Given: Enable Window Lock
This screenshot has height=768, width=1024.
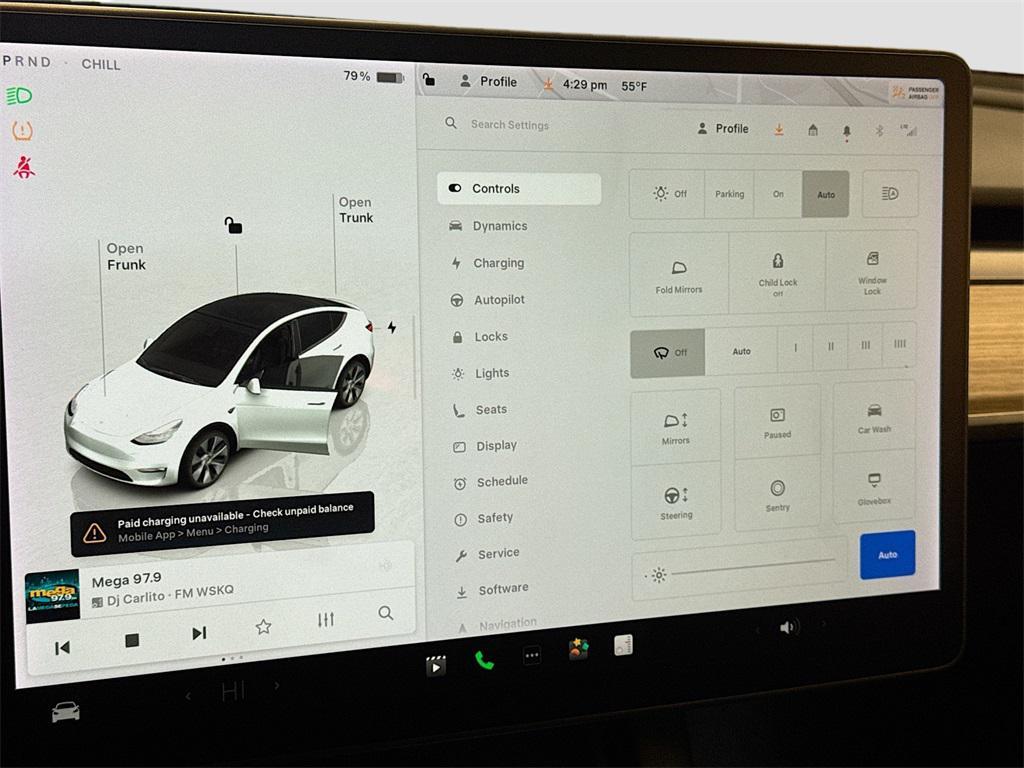Looking at the screenshot, I should tap(873, 271).
